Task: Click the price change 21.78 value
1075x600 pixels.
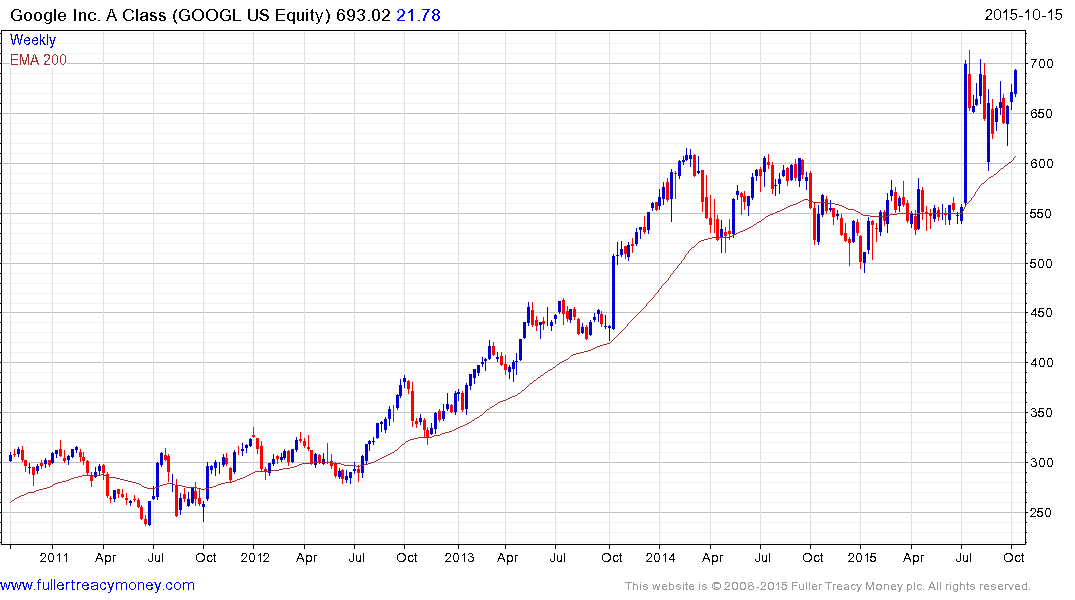Action: click(x=418, y=15)
